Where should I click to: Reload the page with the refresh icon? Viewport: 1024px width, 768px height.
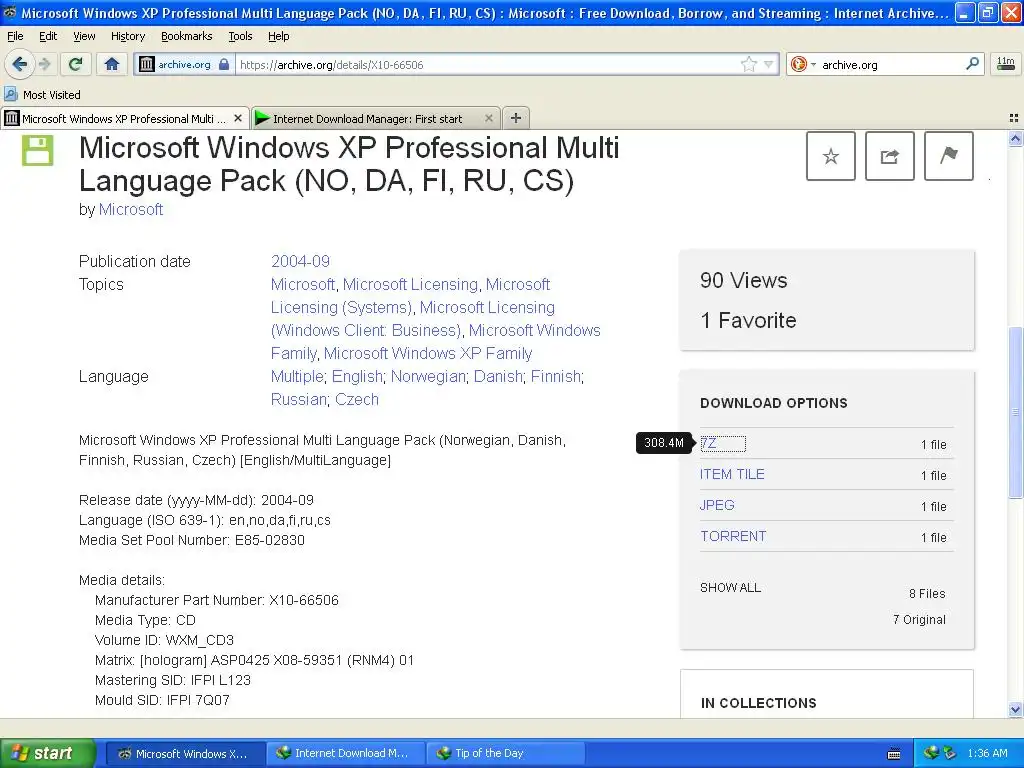click(x=75, y=64)
